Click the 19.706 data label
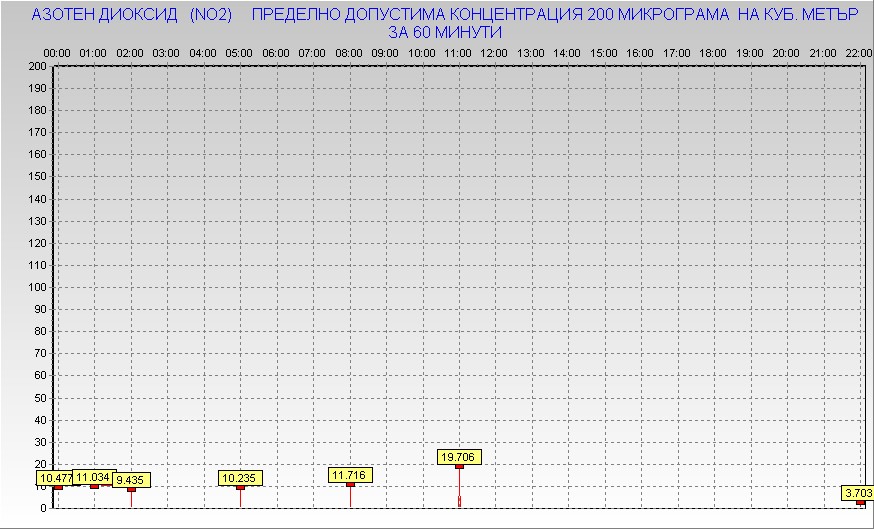874x529 pixels. tap(459, 457)
